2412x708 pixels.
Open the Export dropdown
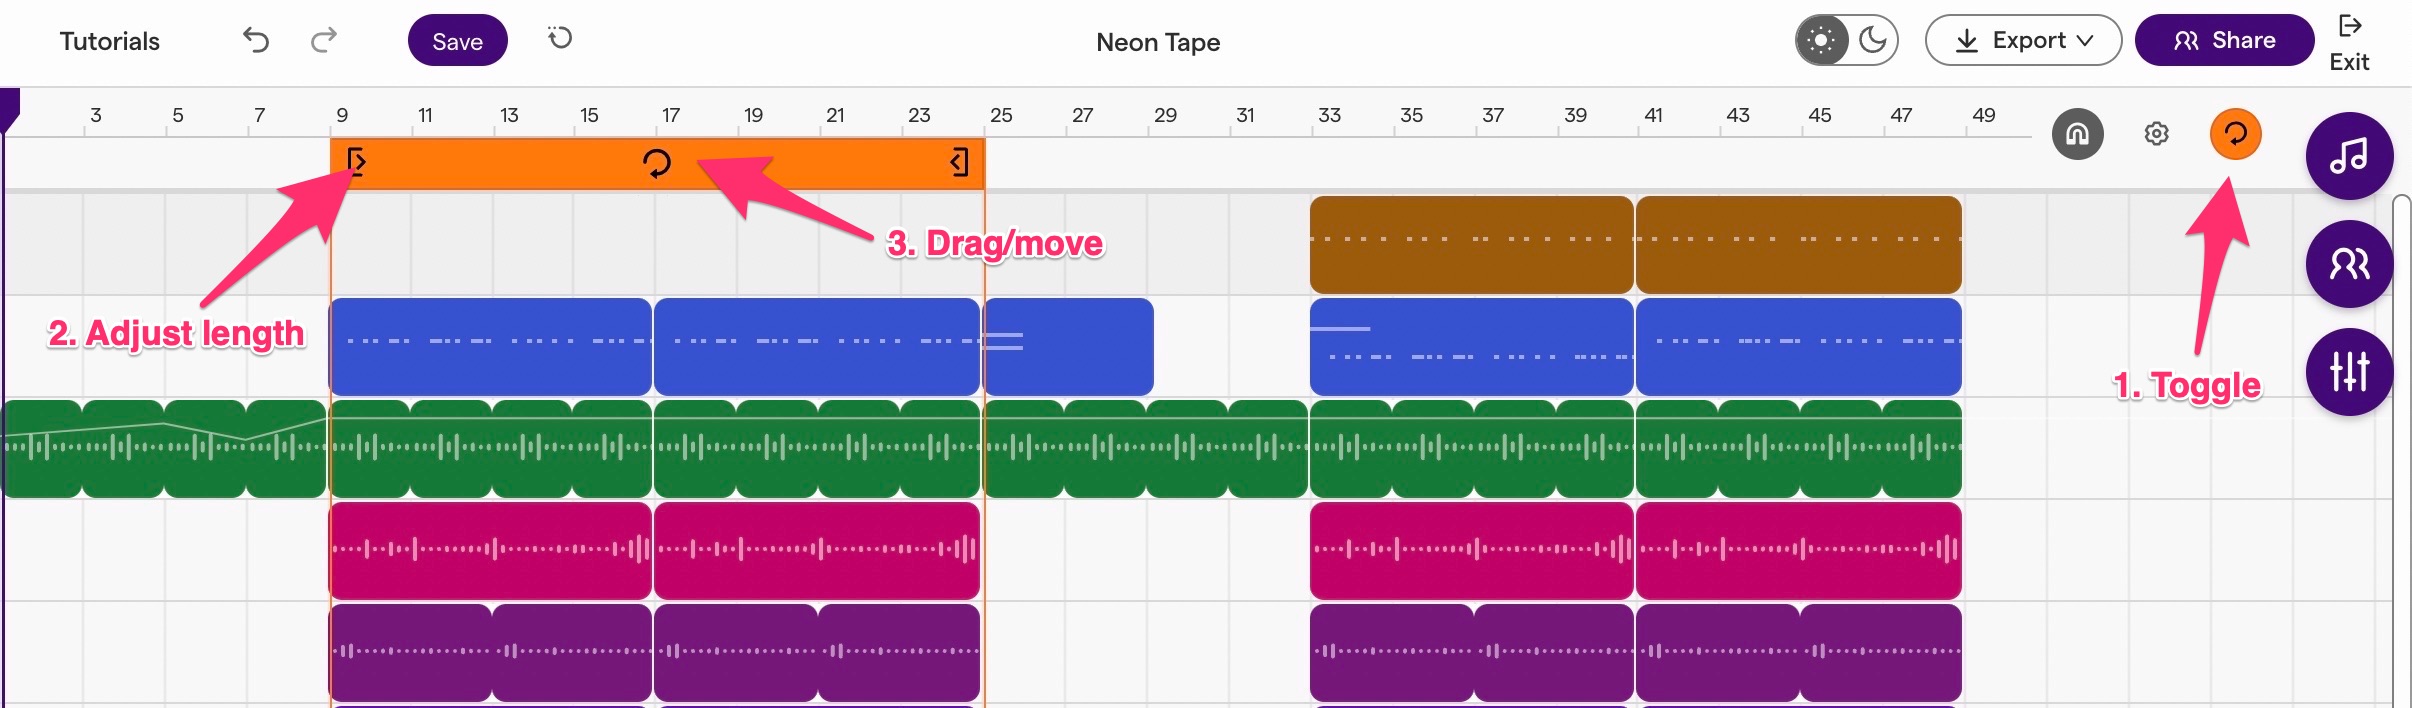(x=2023, y=40)
